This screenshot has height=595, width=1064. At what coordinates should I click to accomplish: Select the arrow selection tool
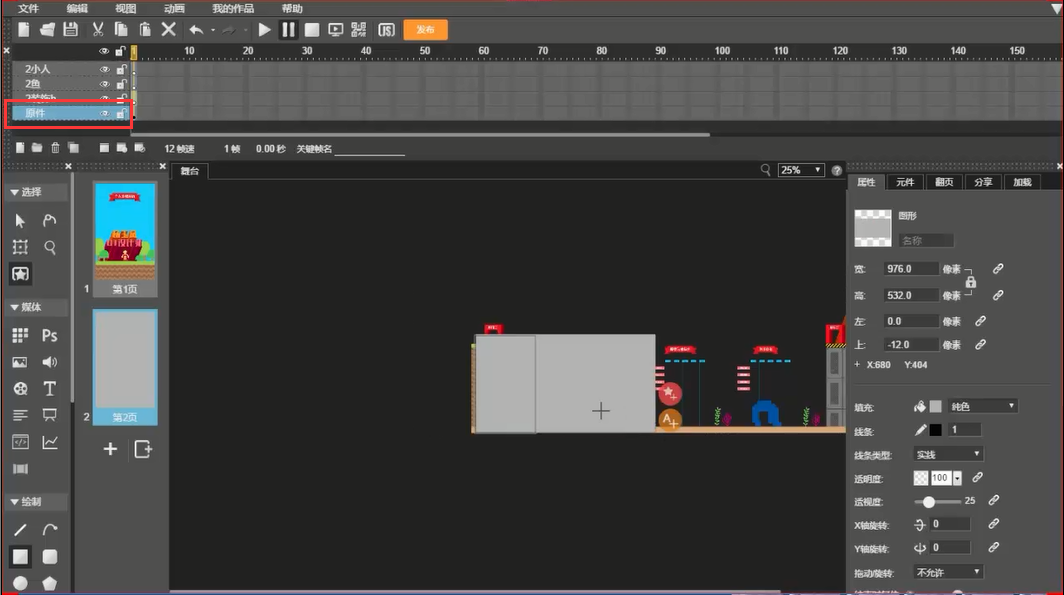click(x=20, y=220)
